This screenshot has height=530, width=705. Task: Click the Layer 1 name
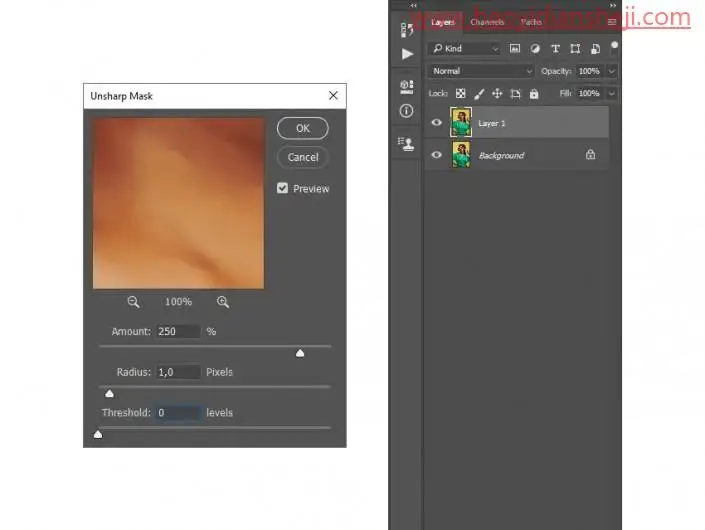click(x=491, y=123)
